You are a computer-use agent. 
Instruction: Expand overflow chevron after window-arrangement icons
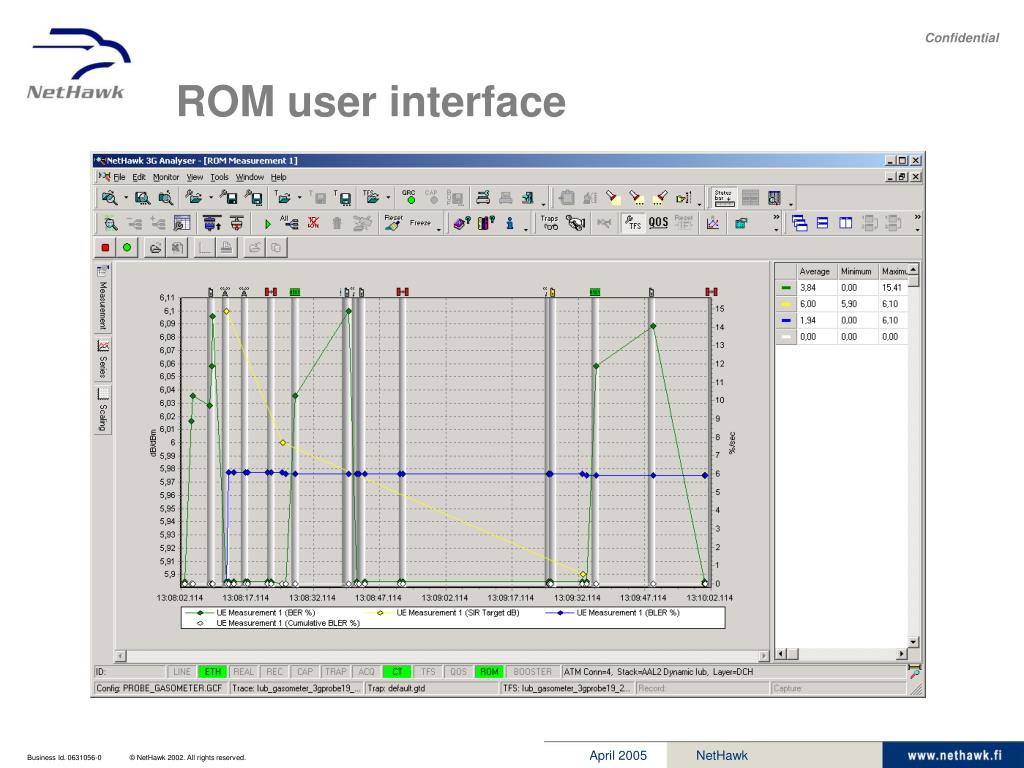(x=918, y=217)
